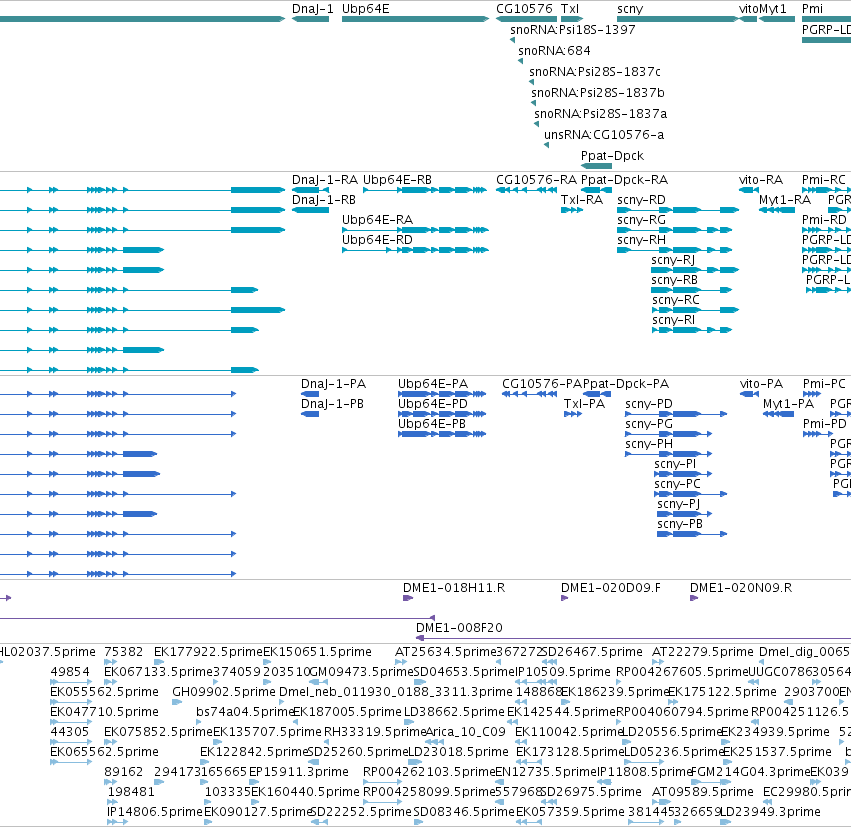Select the scny-PJ protein label
Image resolution: width=851 pixels, height=827 pixels.
[678, 504]
